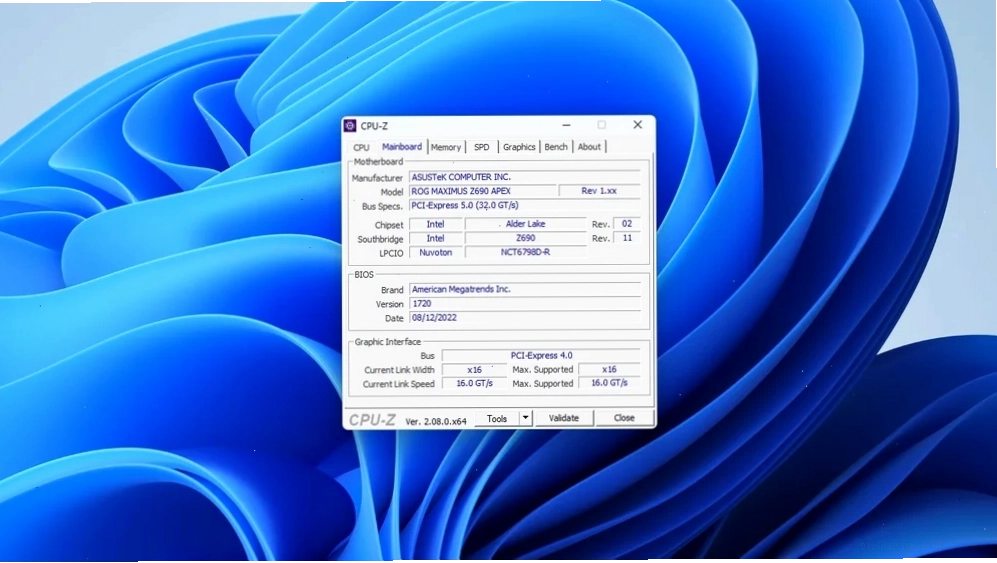
Task: Click the Tools button
Action: pyautogui.click(x=497, y=418)
